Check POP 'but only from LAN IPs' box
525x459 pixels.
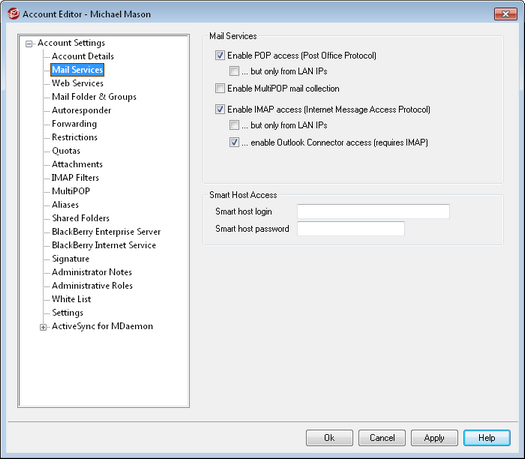(x=234, y=71)
